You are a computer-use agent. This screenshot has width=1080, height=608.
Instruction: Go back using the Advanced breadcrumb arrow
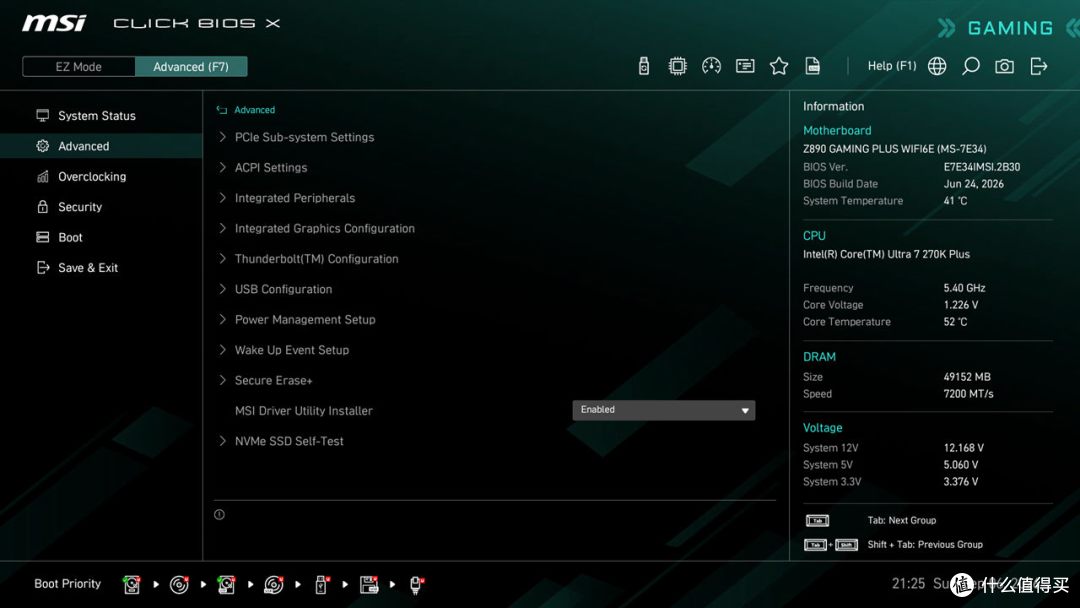click(x=222, y=109)
